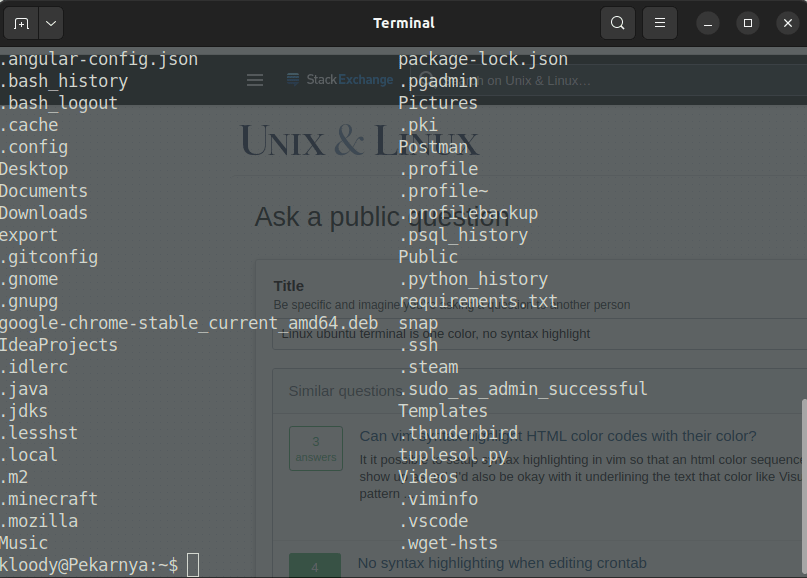Click the terminal cursor block at the prompt
The height and width of the screenshot is (578, 807).
pyautogui.click(x=191, y=564)
